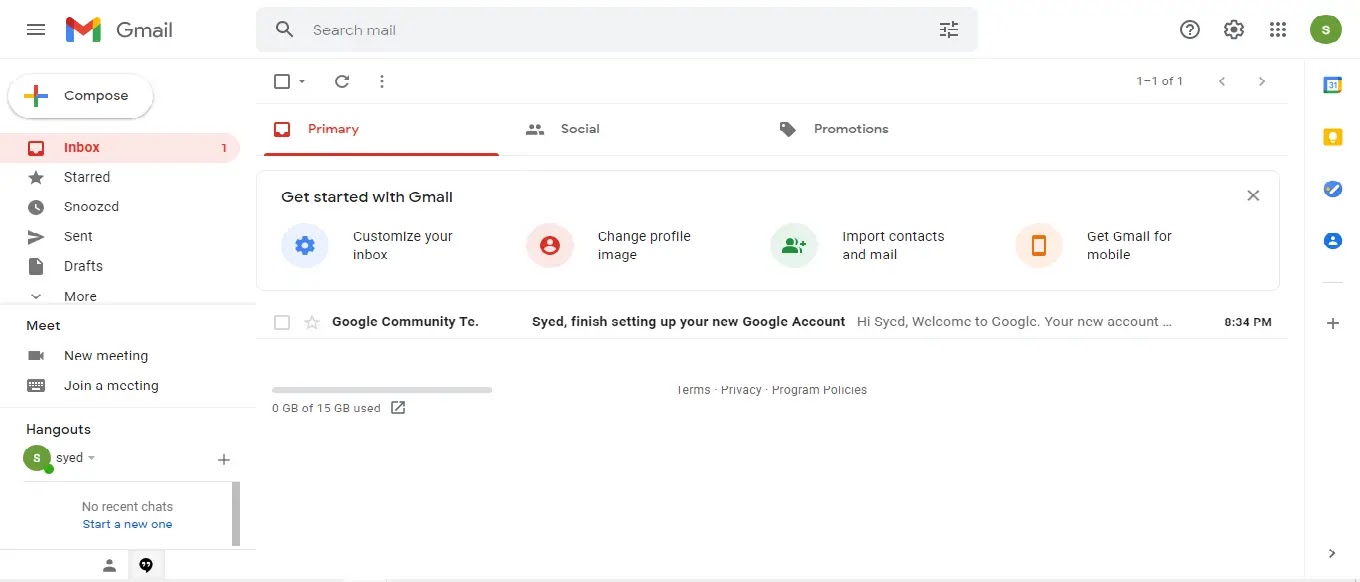Show search options filter icon
Image resolution: width=1360 pixels, height=582 pixels.
pos(949,30)
